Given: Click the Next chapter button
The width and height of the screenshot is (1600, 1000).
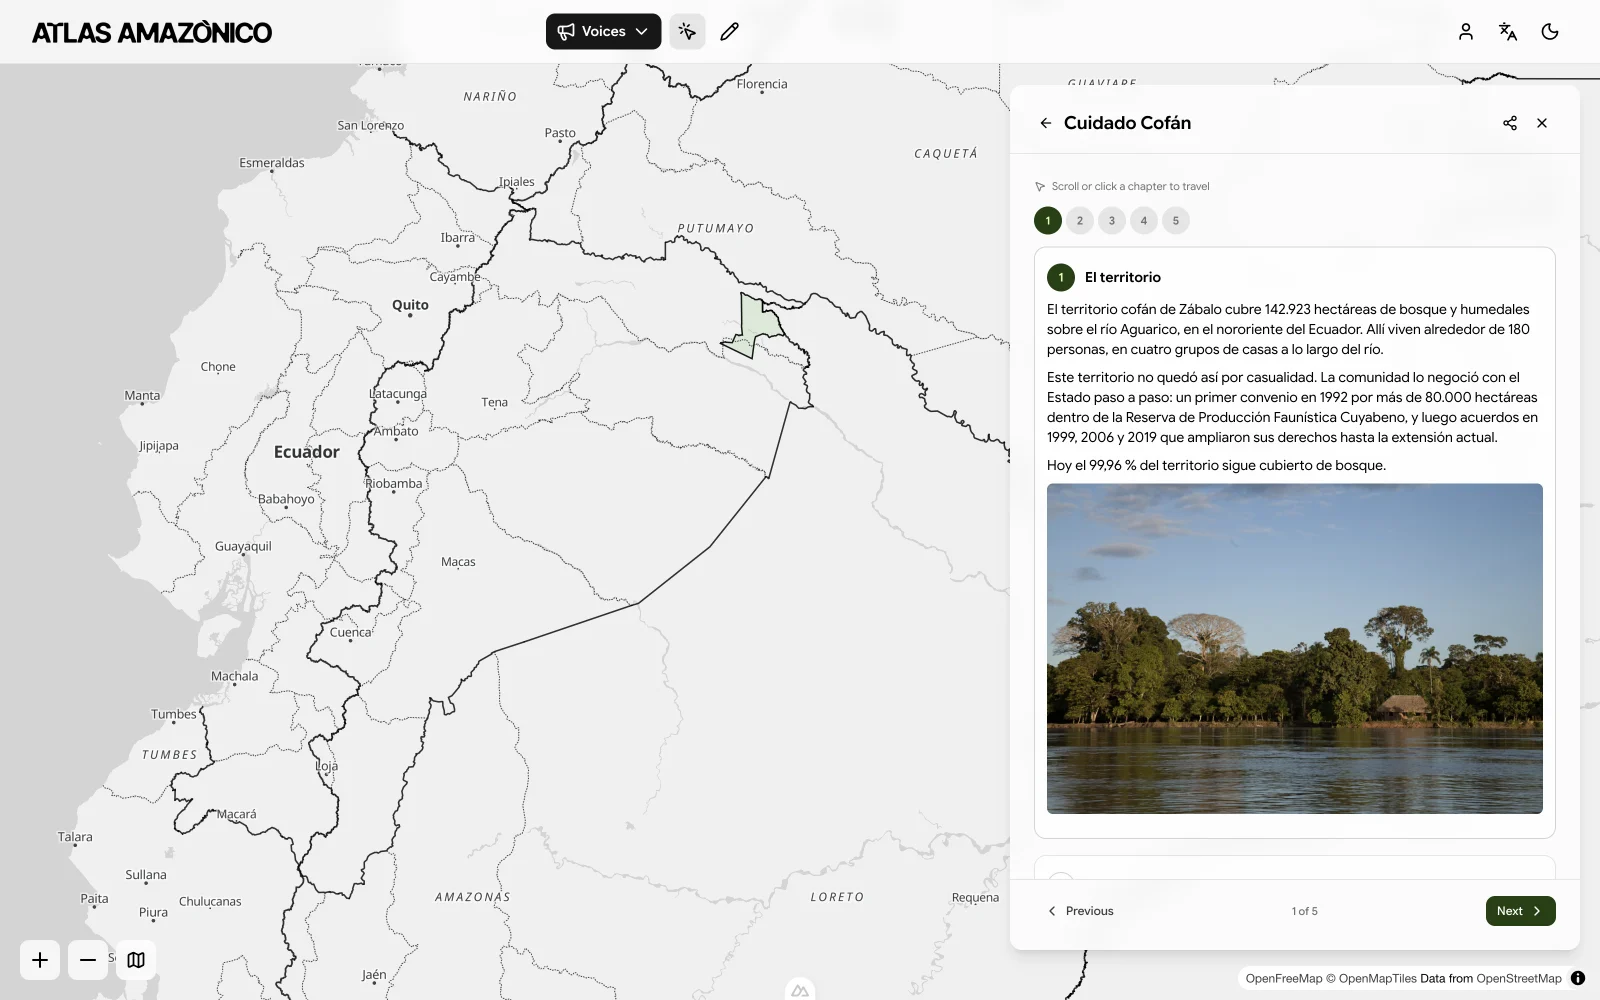Looking at the screenshot, I should 1520,911.
